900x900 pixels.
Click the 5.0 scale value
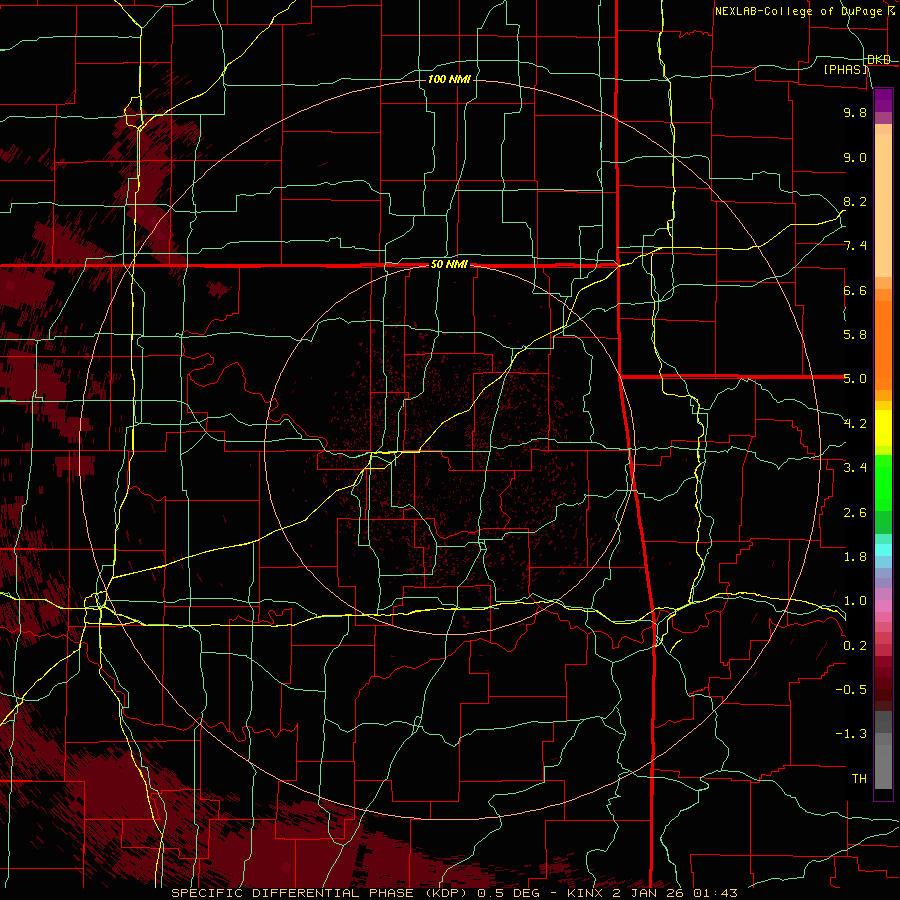[855, 379]
